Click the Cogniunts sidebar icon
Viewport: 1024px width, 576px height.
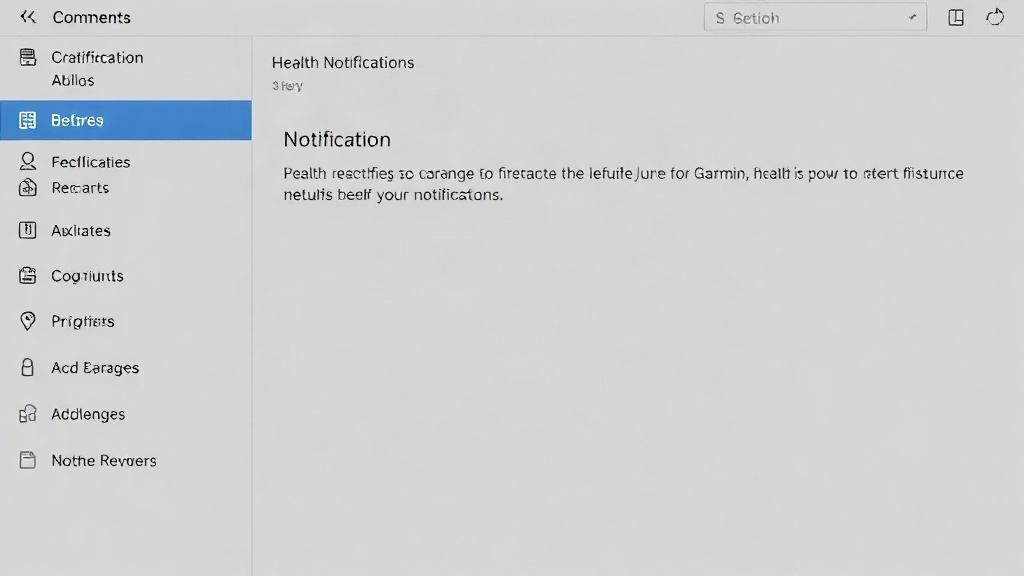pos(27,276)
